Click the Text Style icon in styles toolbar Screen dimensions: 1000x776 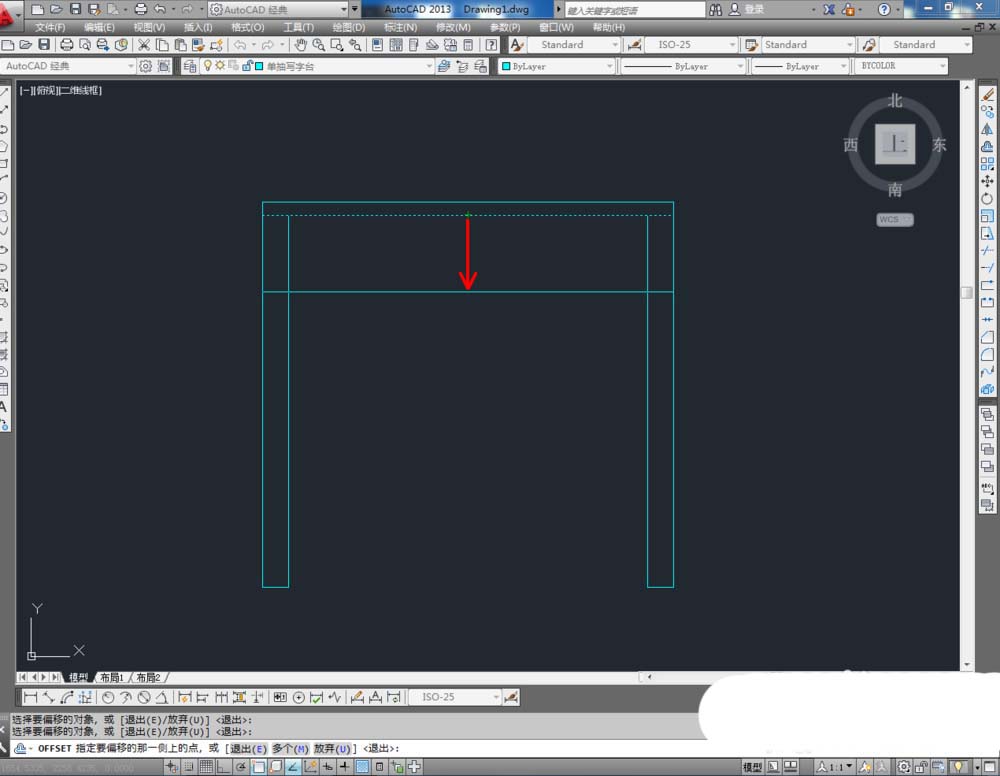[517, 45]
